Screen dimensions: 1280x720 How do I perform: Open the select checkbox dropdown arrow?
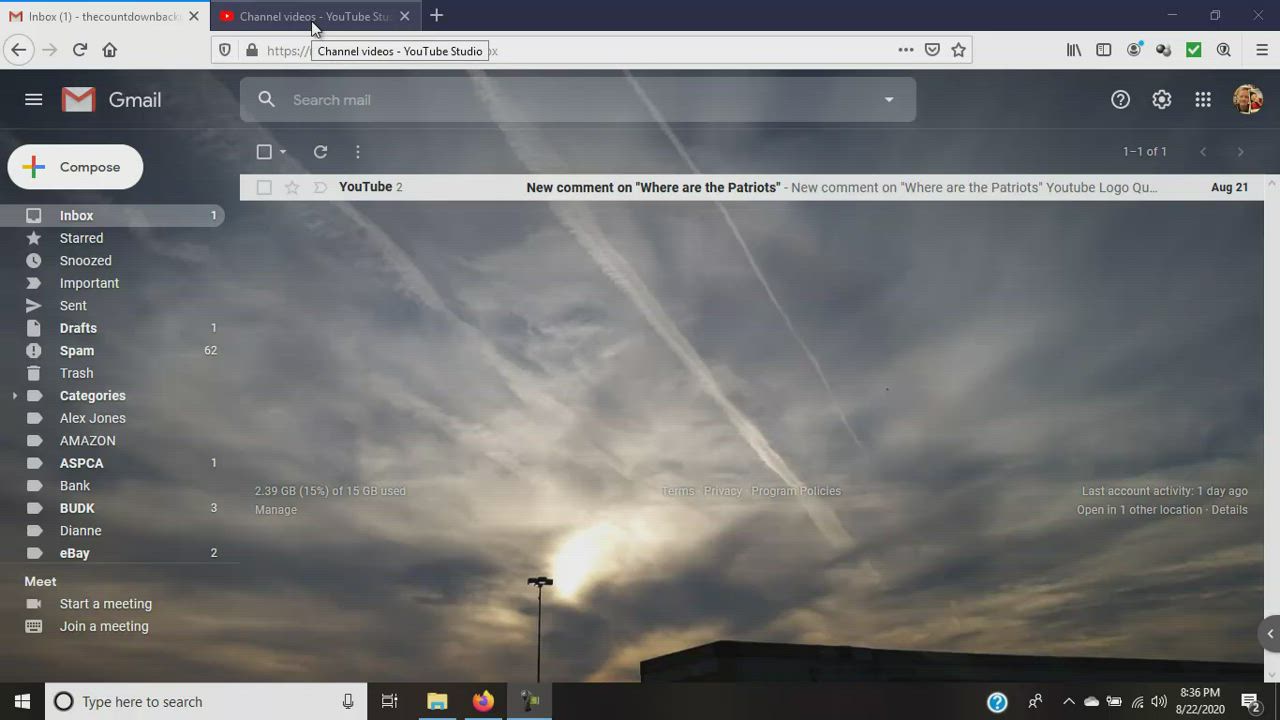click(283, 152)
